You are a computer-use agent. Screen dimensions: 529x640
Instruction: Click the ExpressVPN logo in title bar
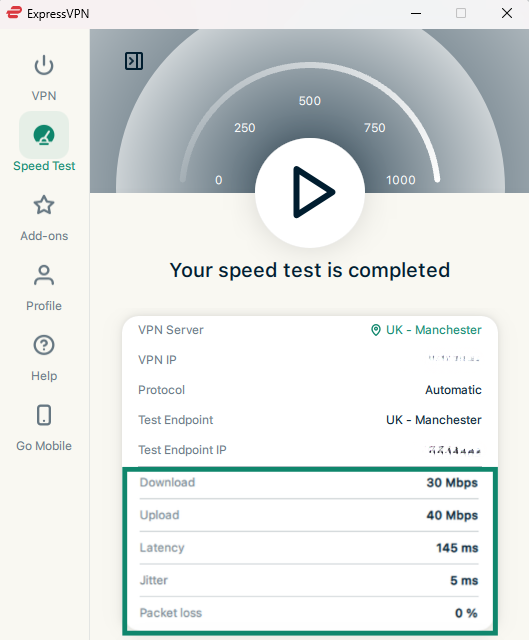click(14, 13)
